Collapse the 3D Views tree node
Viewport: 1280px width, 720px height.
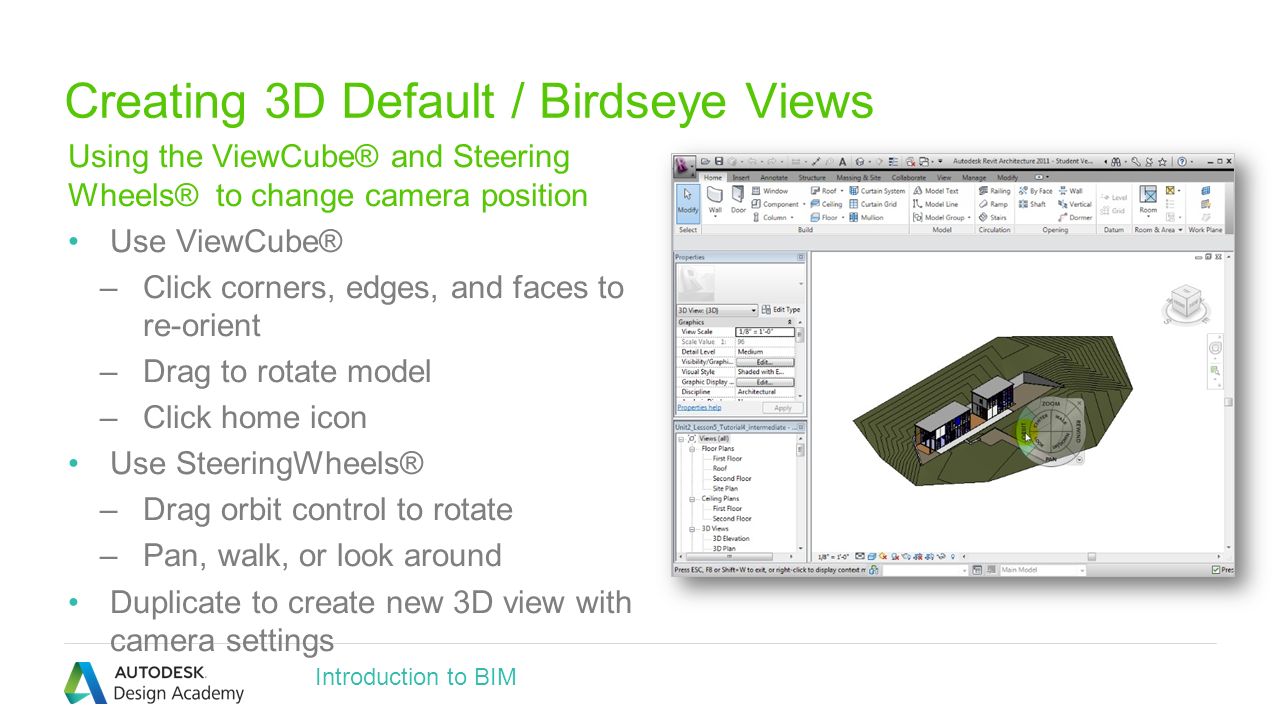click(692, 529)
